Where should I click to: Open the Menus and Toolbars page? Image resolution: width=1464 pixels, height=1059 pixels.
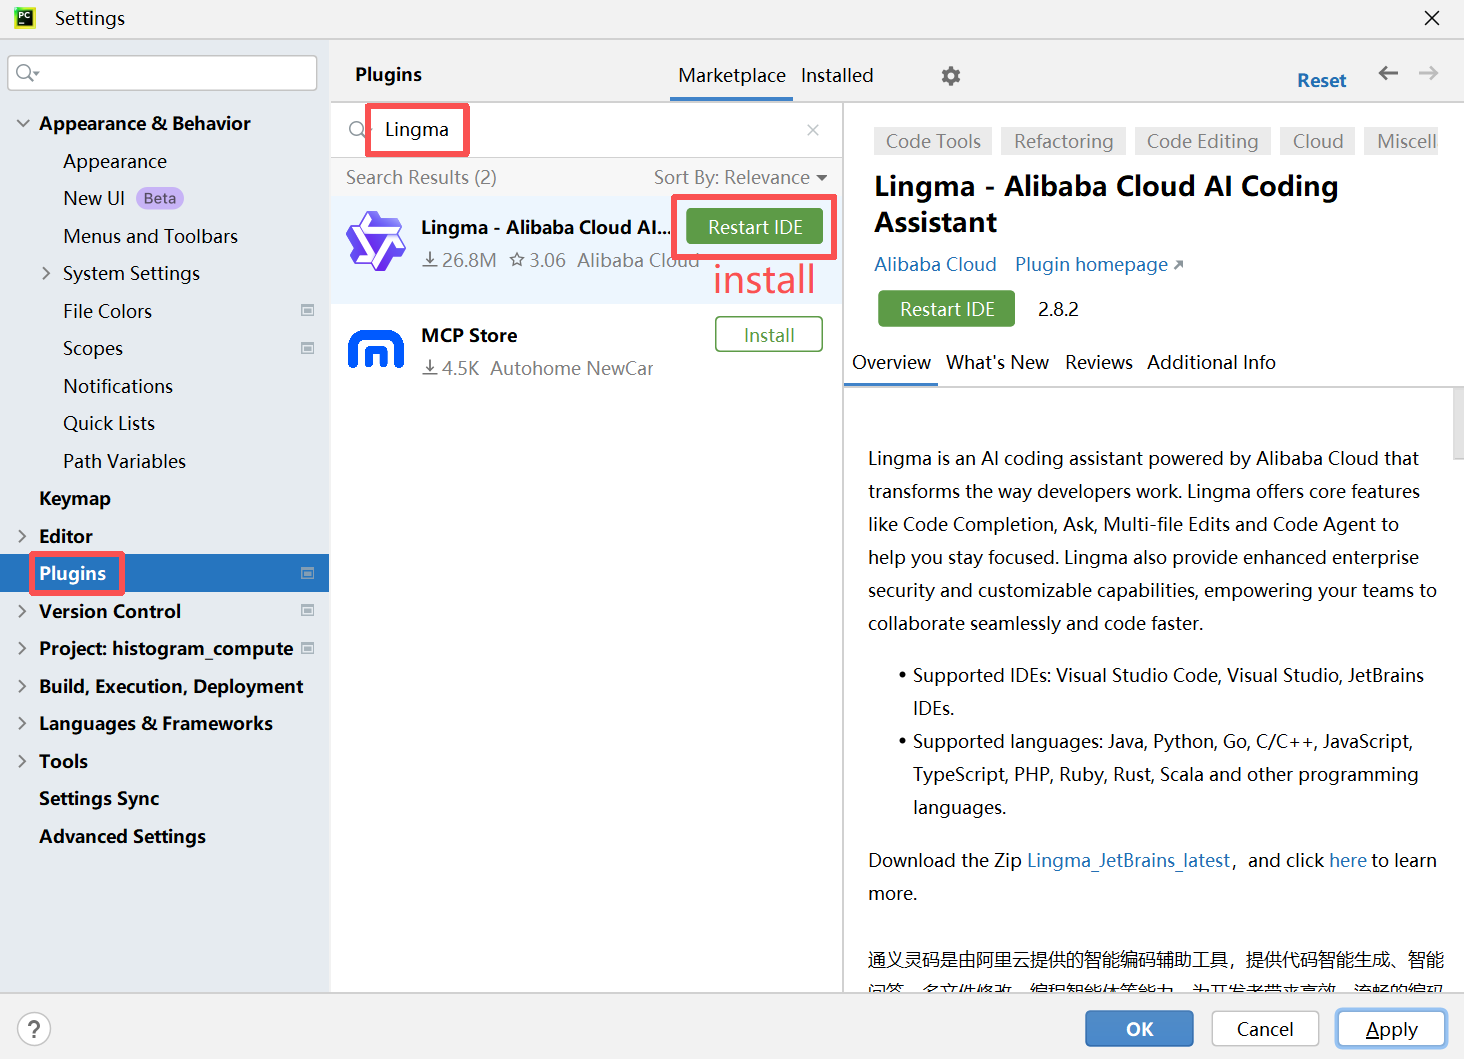point(151,236)
